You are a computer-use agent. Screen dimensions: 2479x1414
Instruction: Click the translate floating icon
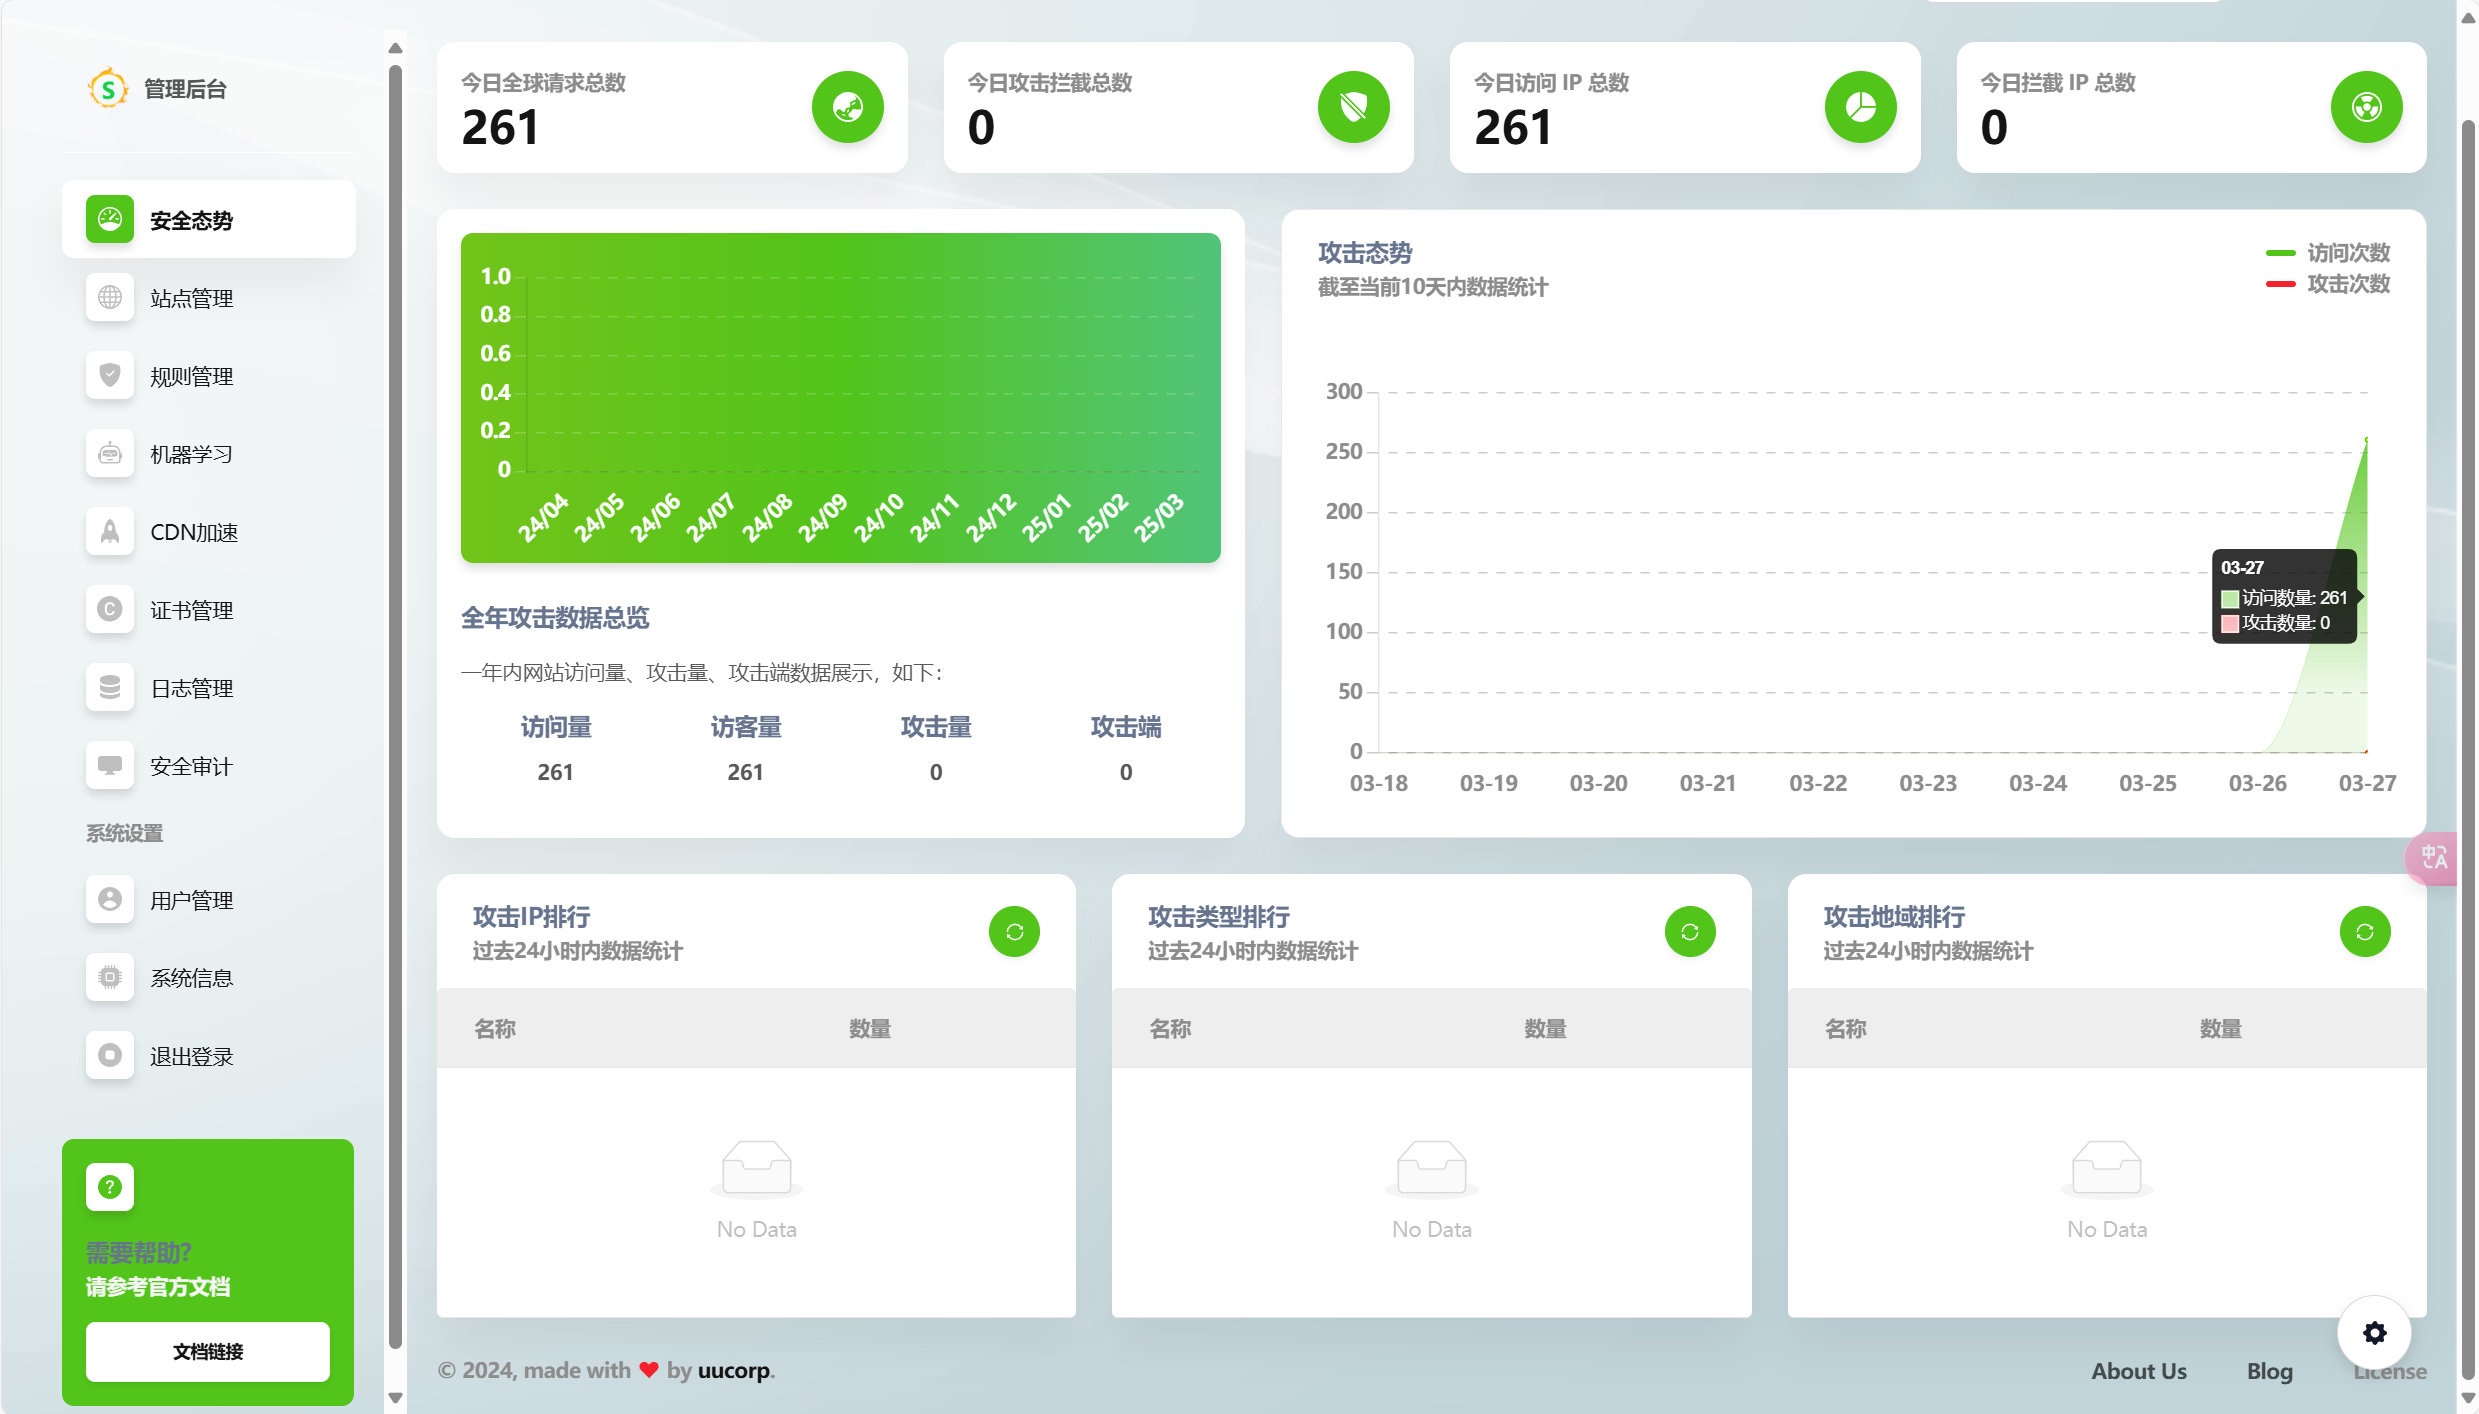(x=2433, y=858)
